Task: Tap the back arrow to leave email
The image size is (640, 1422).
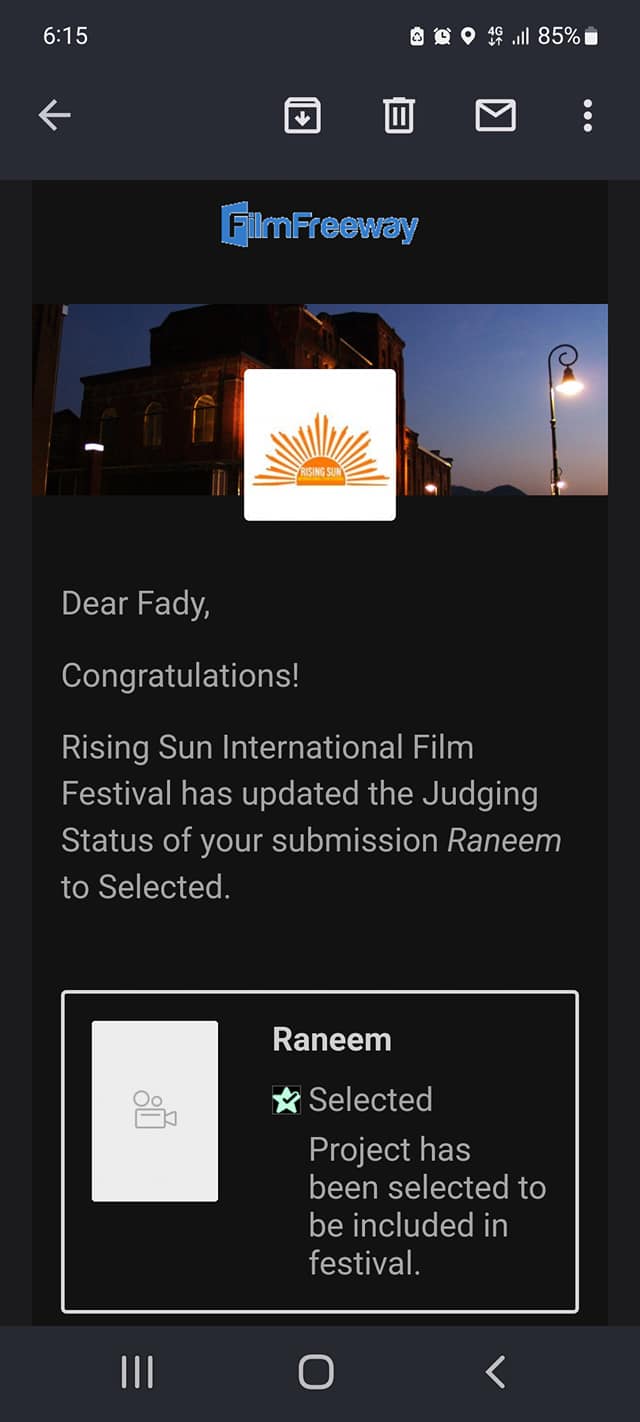Action: coord(55,116)
